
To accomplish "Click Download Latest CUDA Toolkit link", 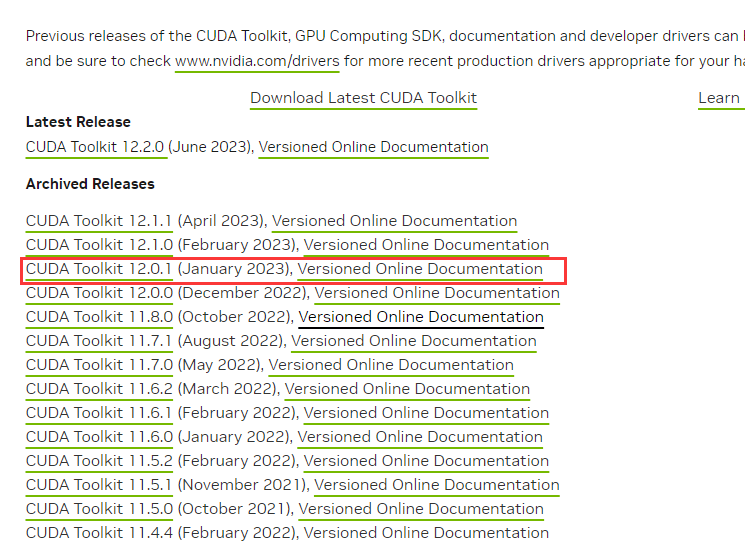I will coord(363,98).
